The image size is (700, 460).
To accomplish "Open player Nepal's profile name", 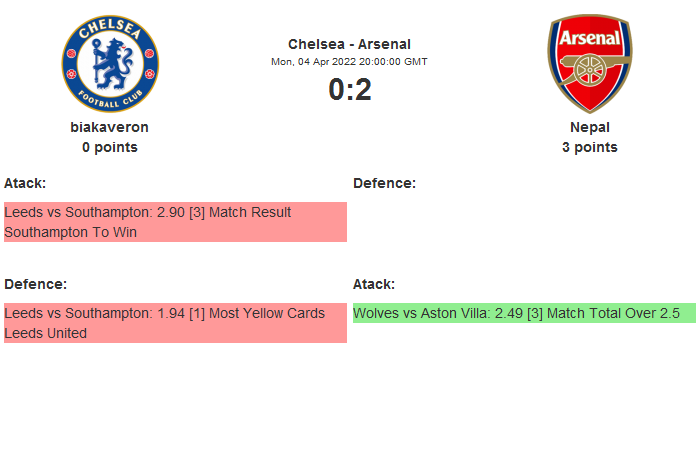I will 589,127.
